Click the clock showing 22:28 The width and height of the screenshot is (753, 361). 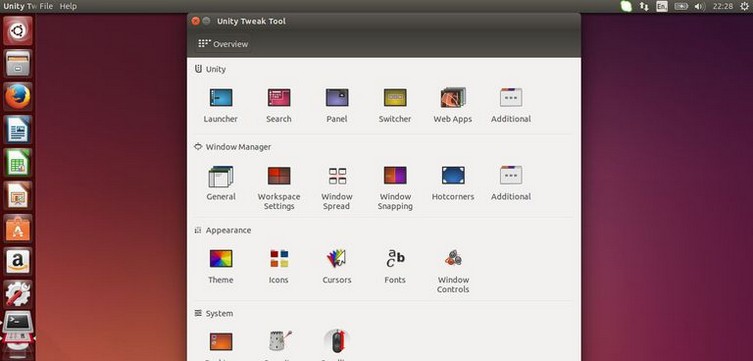pyautogui.click(x=723, y=6)
